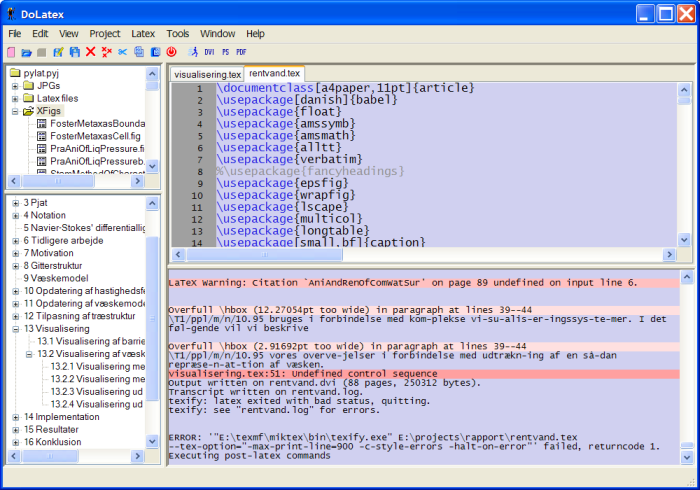Image resolution: width=700 pixels, height=490 pixels.
Task: Collapse the 13 Visualisering section
Action: 15,328
